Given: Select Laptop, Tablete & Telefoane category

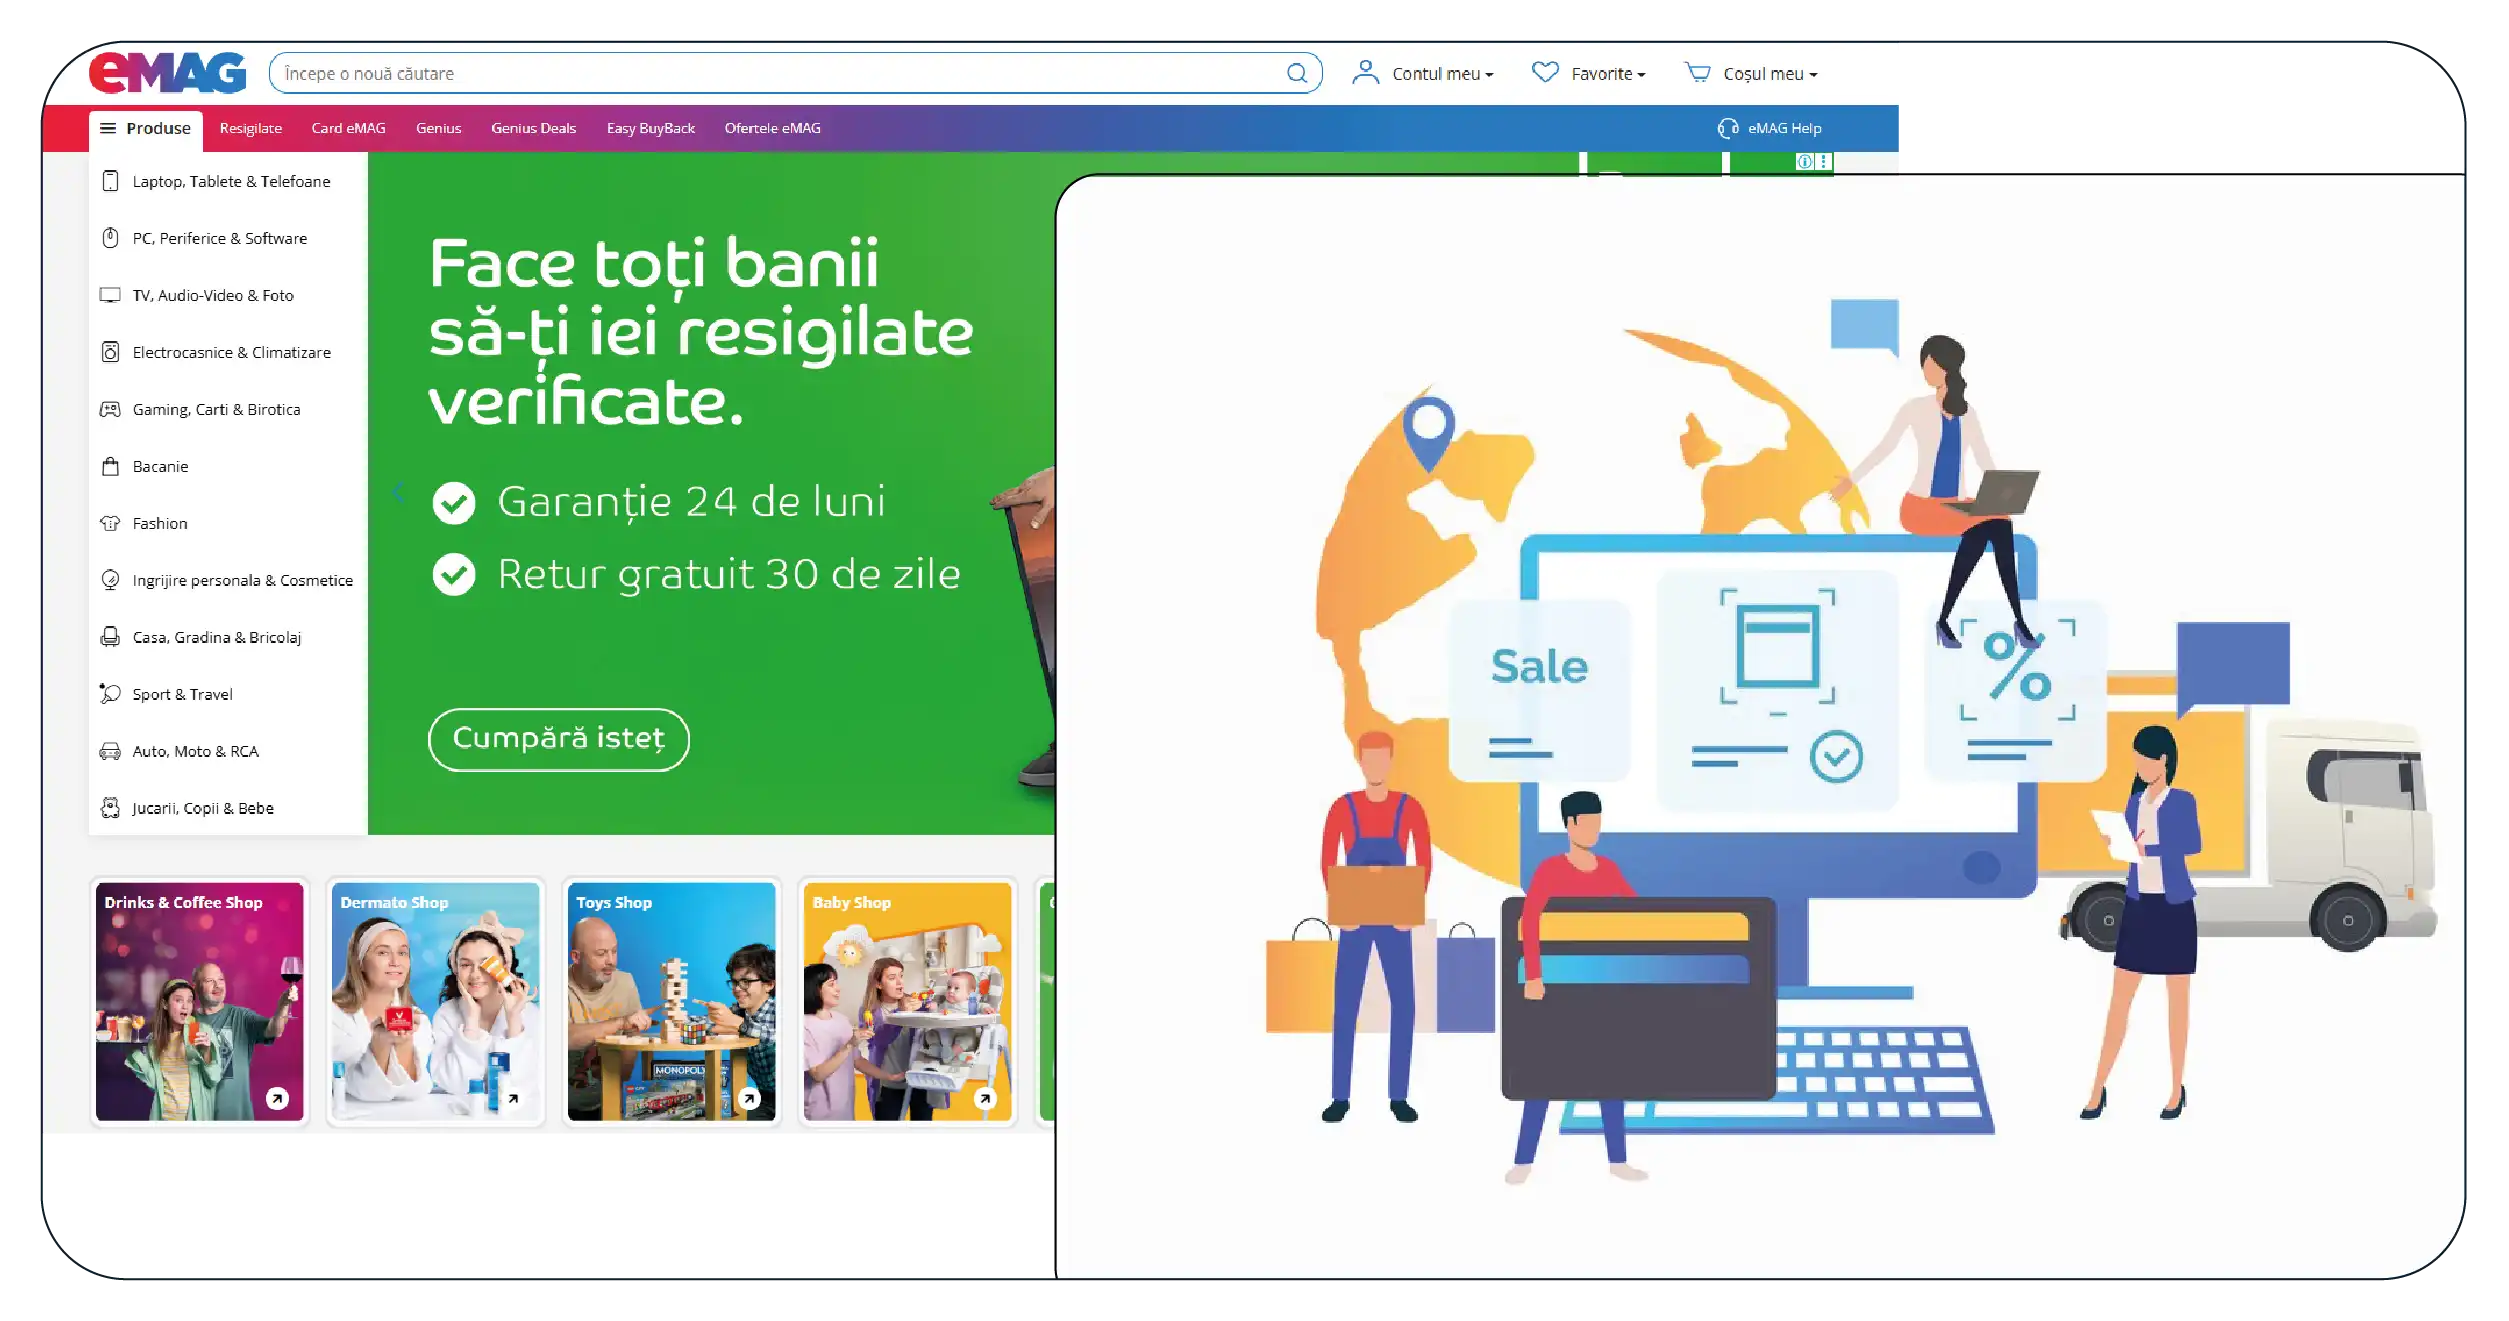Looking at the screenshot, I should [x=231, y=181].
